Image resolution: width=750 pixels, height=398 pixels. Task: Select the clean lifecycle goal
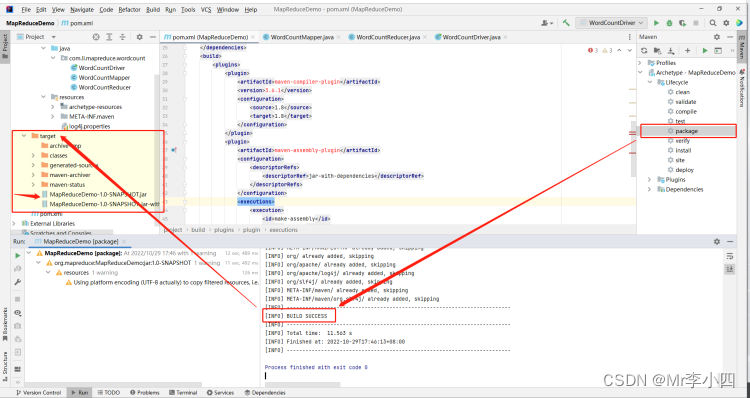tap(683, 92)
